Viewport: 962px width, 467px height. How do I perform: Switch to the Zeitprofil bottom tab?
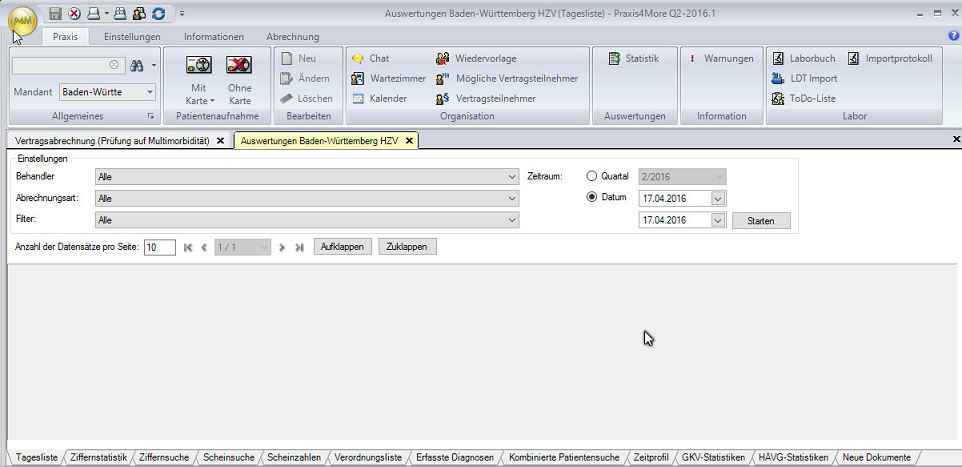click(651, 457)
